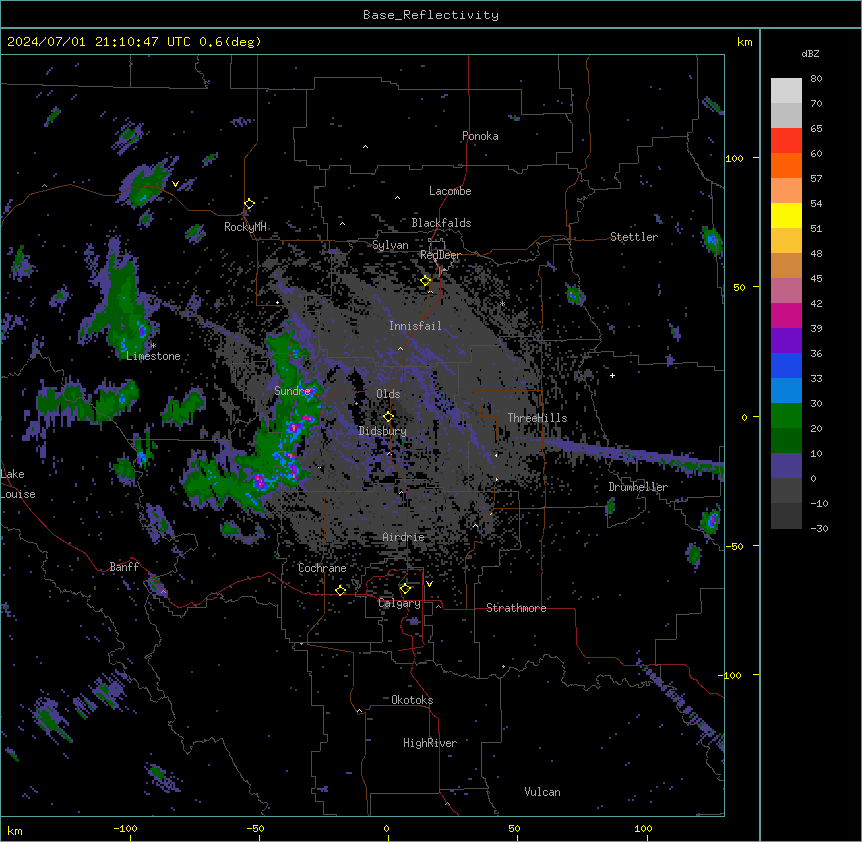Click the Blackfalds city label
Screen dimensions: 862x842
click(x=441, y=223)
